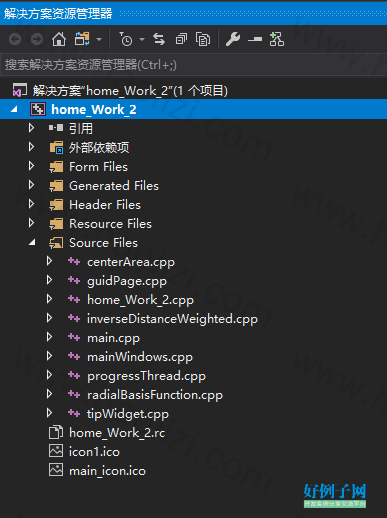Click the C++ icon of main.cpp
Viewport: 387px width, 518px height.
[74, 337]
